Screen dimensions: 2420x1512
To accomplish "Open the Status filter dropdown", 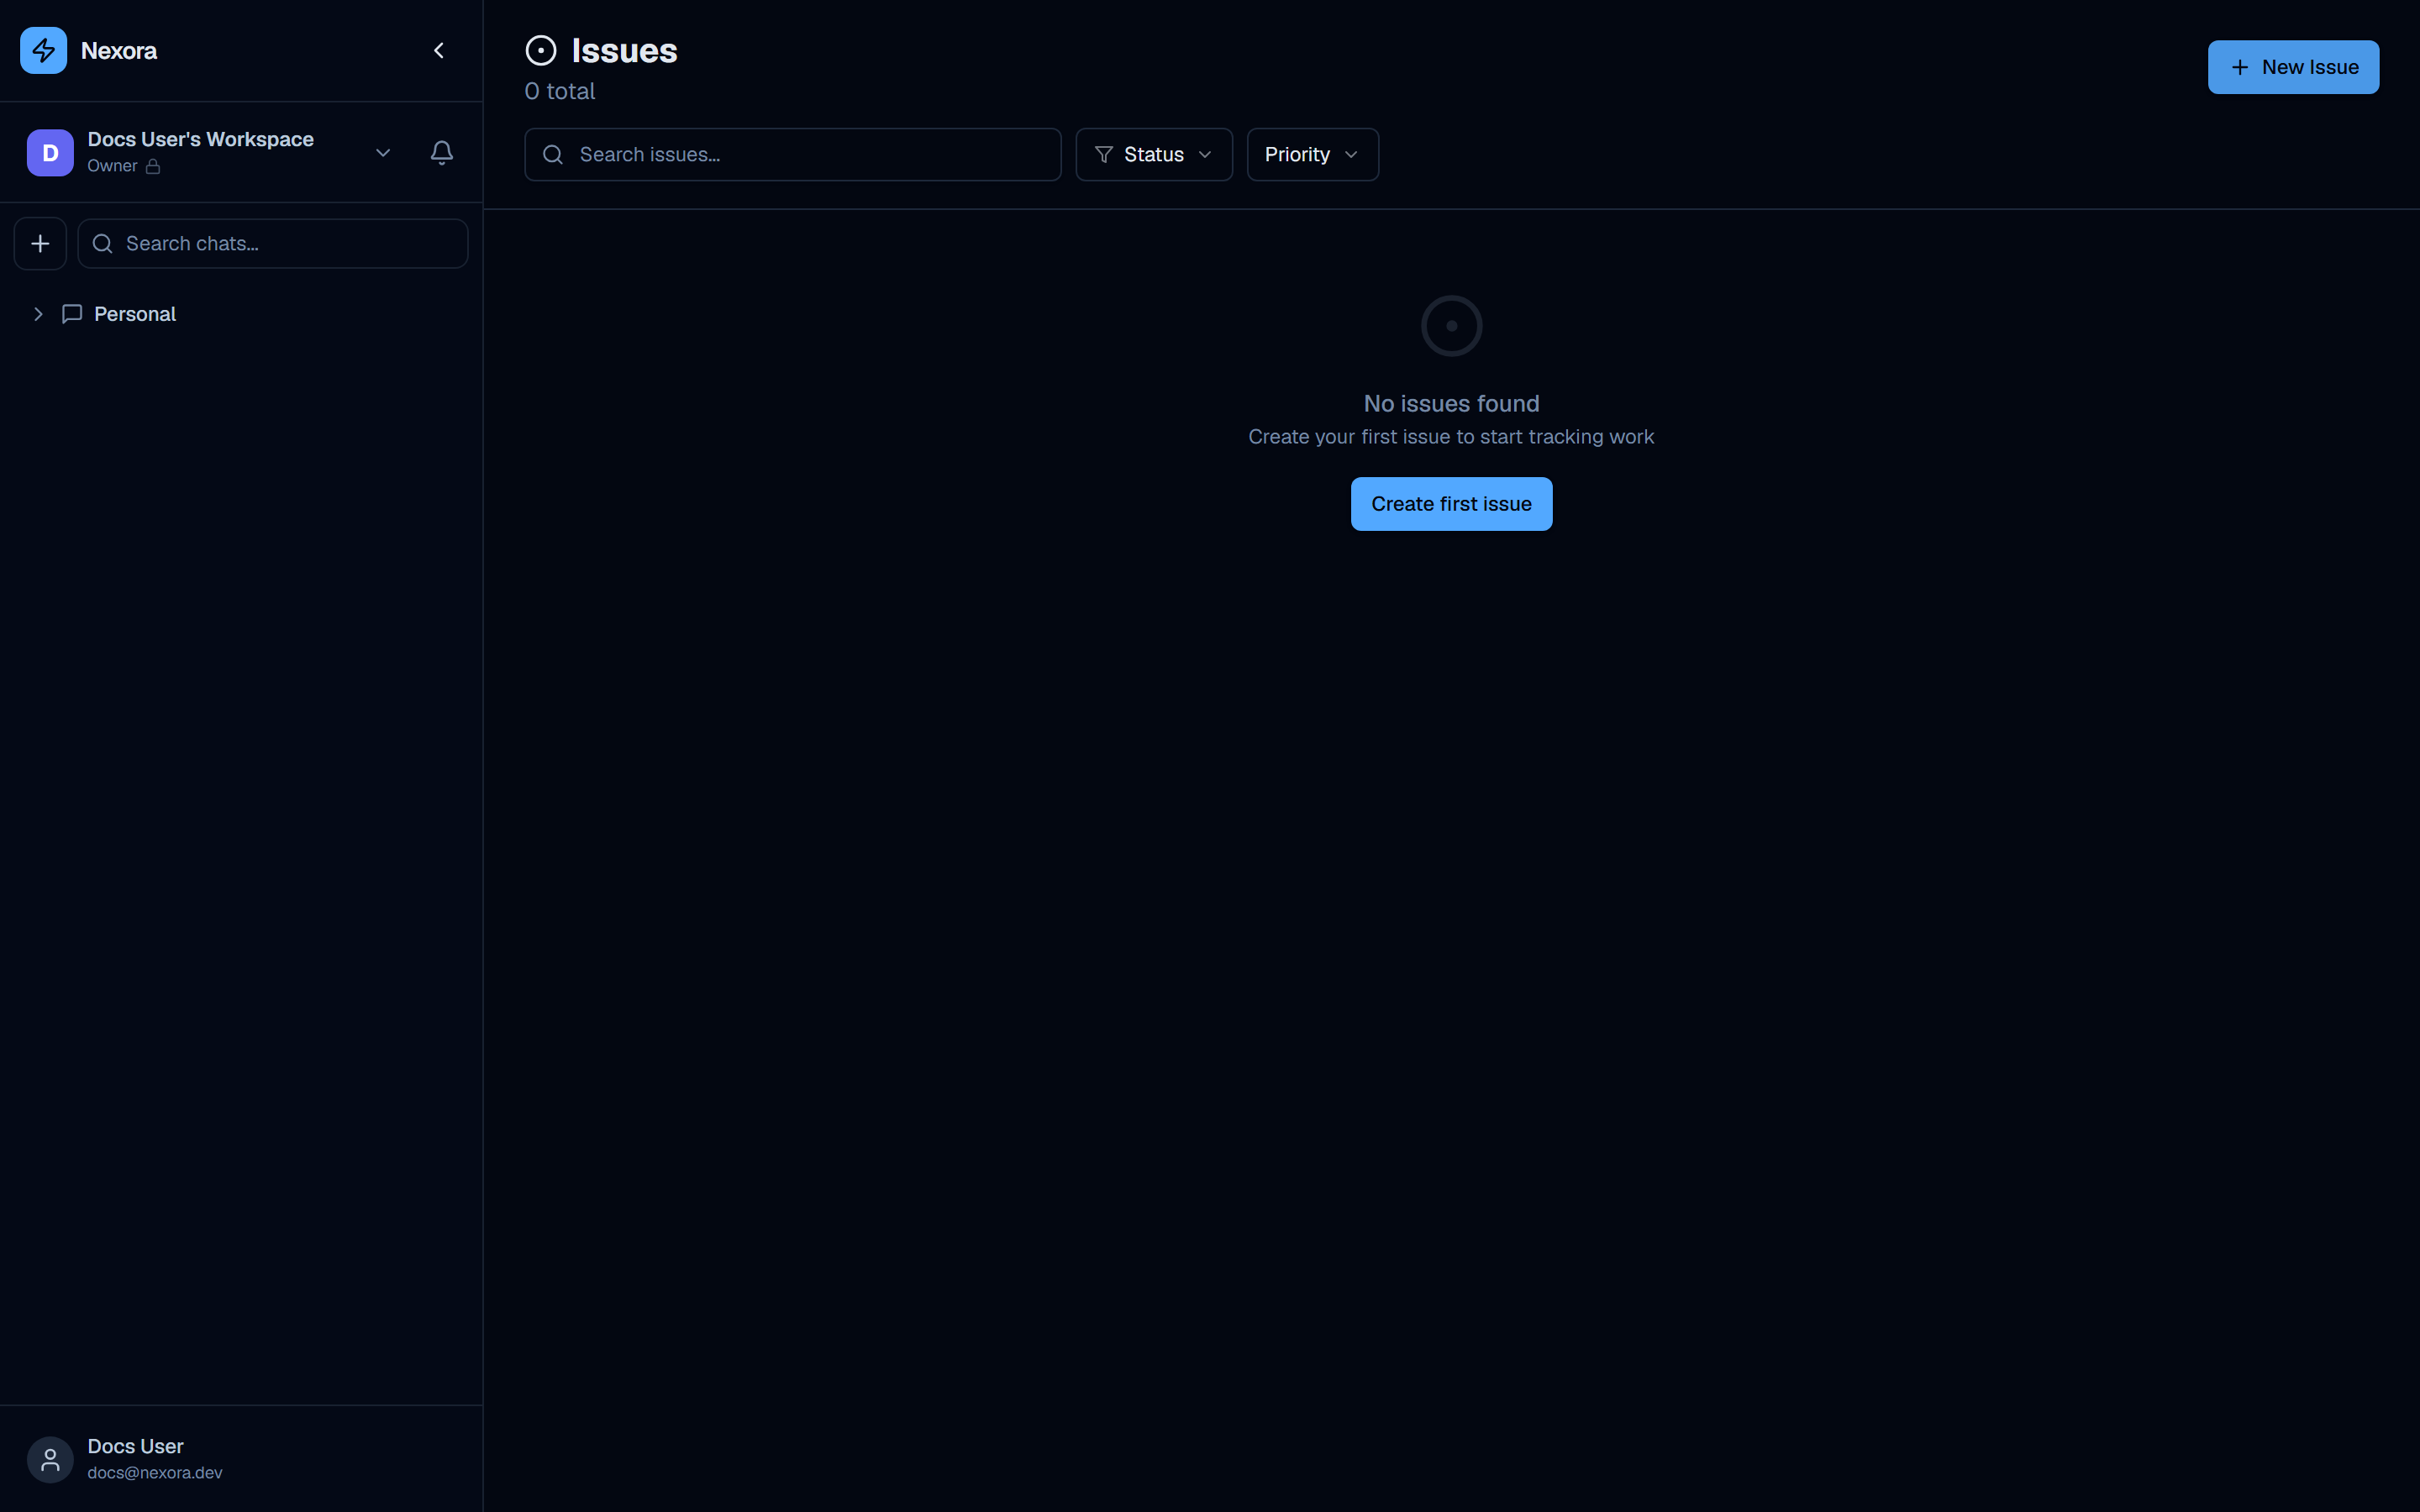I will coord(1154,155).
